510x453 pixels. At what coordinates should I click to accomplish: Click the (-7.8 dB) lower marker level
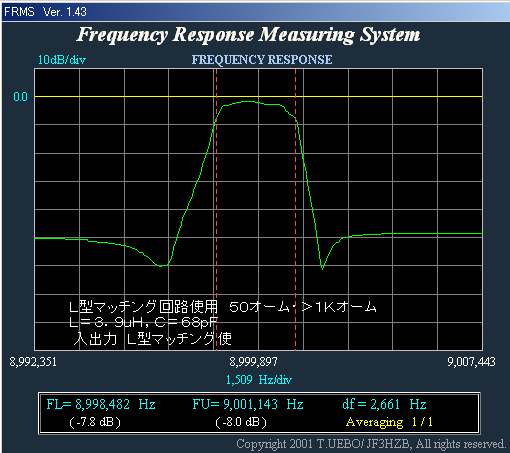pos(95,422)
